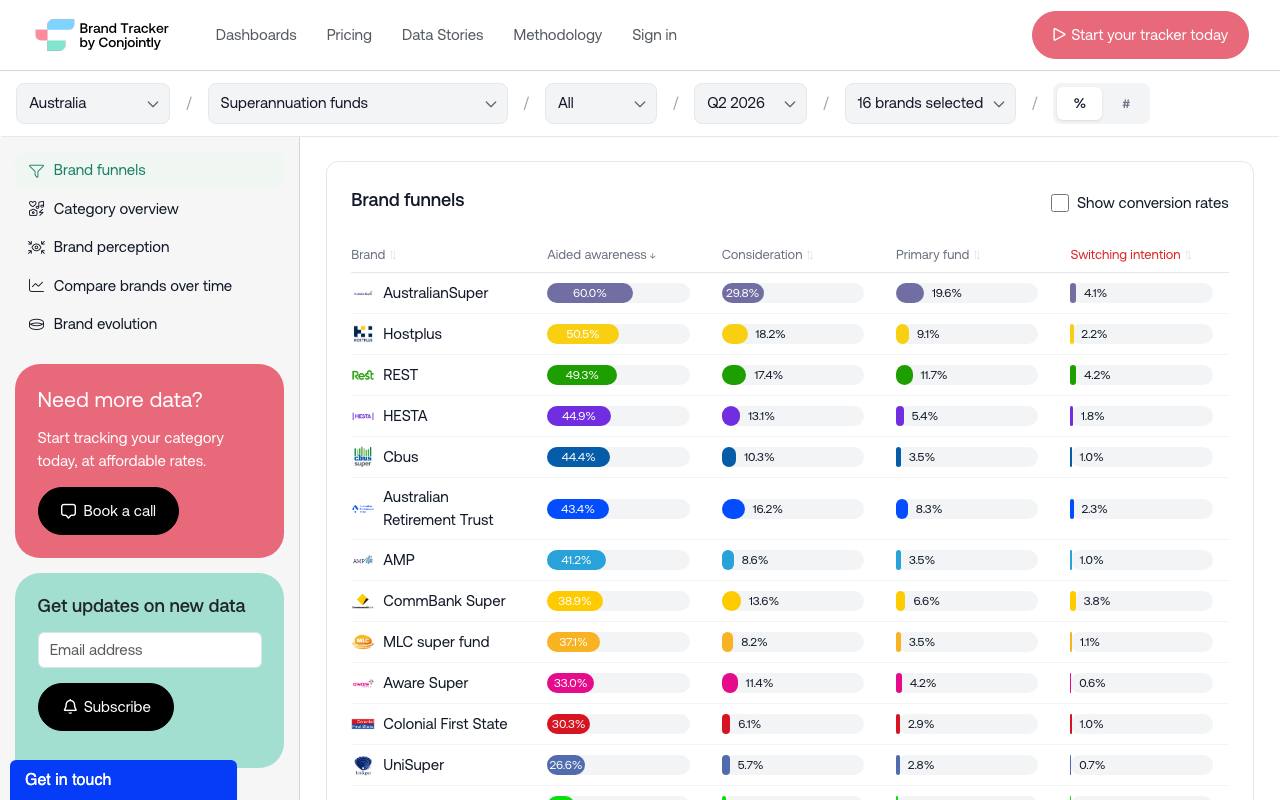Click the AMP brand logo
The image size is (1280, 800).
363,560
